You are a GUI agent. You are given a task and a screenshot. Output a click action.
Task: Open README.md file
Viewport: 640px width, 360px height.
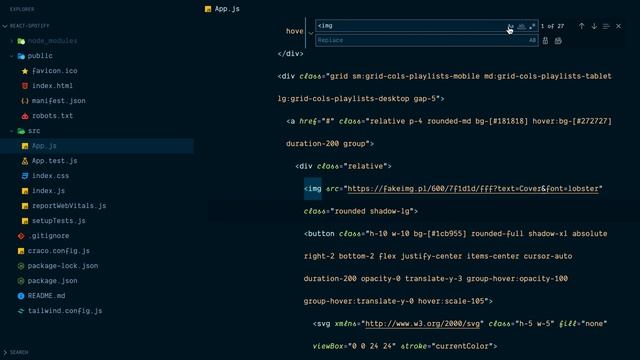46,296
